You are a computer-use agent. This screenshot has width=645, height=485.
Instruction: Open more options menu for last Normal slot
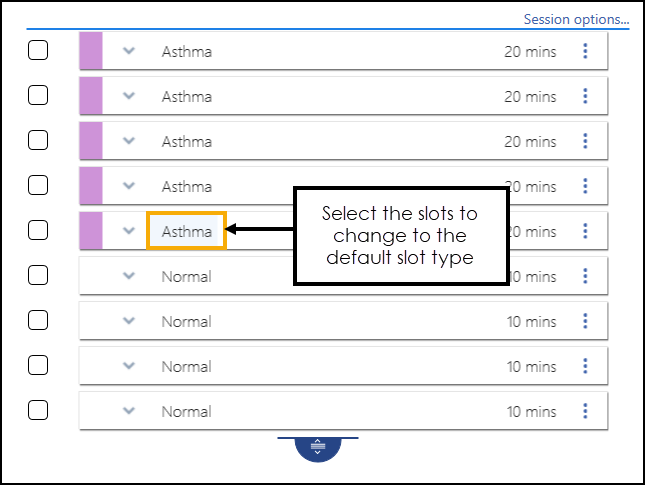point(585,411)
